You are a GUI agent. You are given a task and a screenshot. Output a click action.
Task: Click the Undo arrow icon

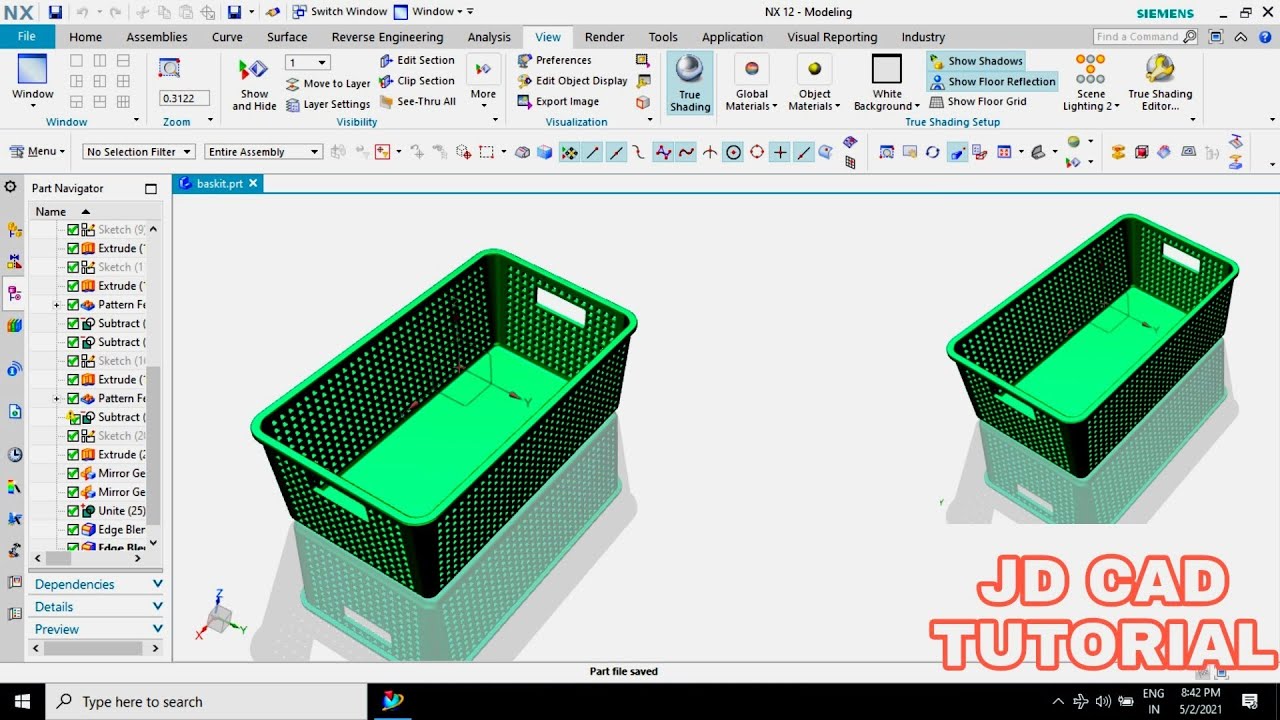(82, 12)
